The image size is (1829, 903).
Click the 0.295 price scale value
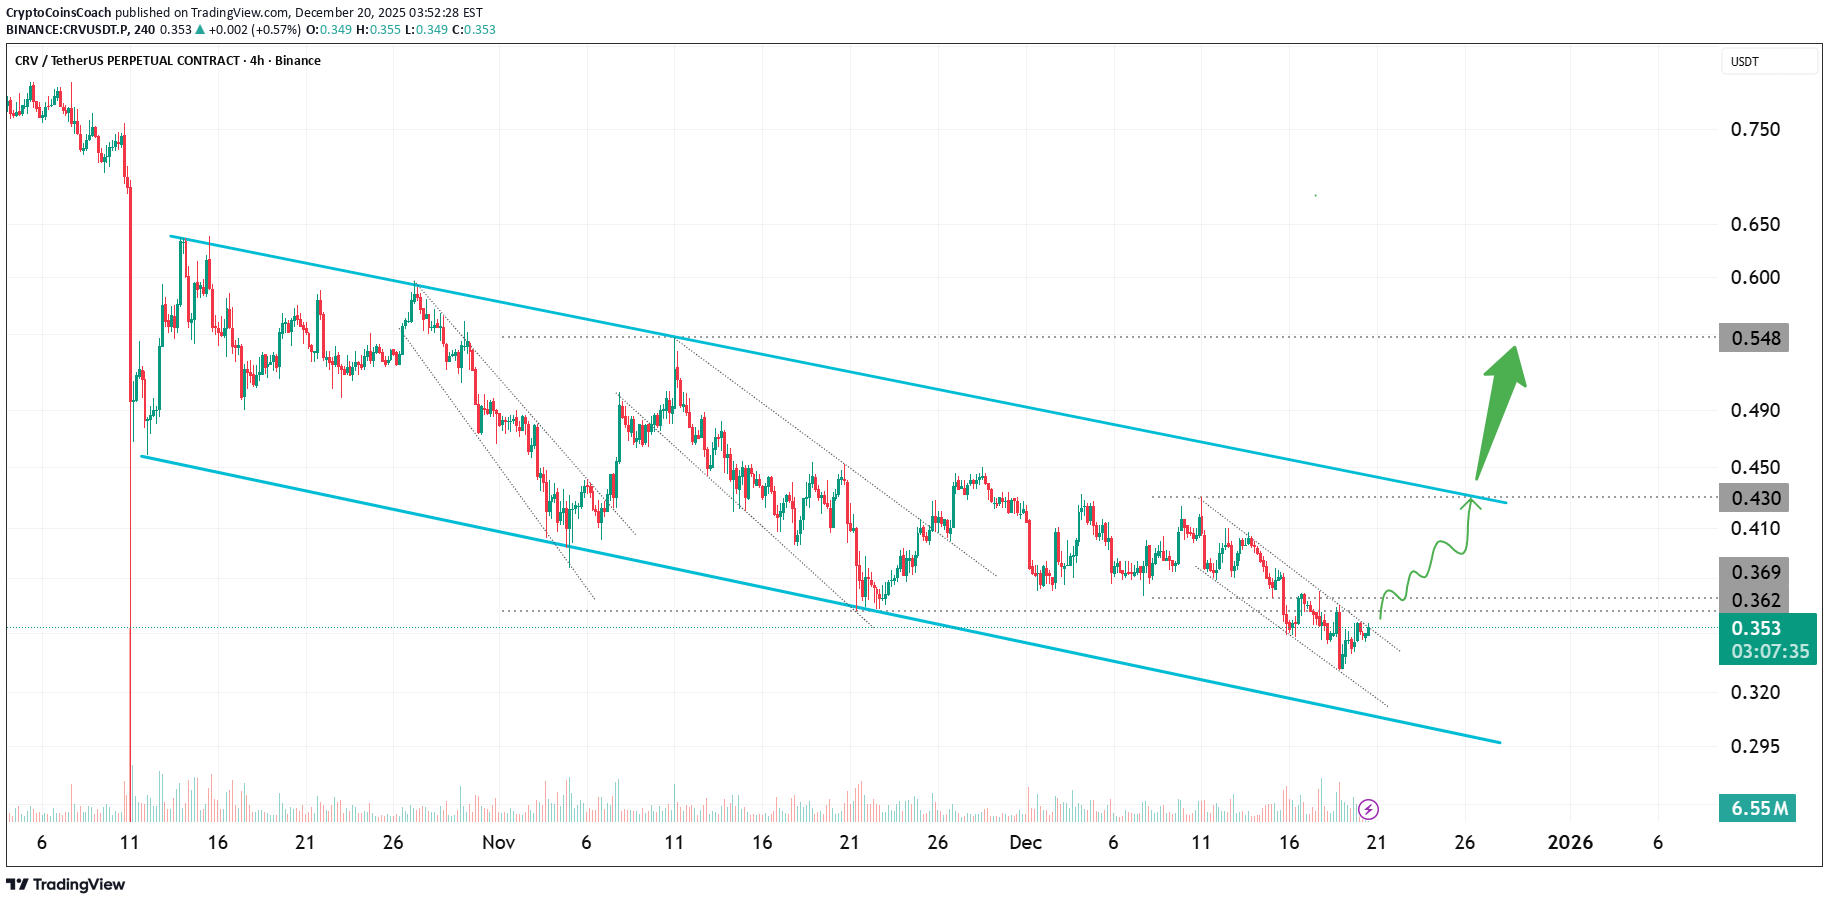click(1755, 746)
